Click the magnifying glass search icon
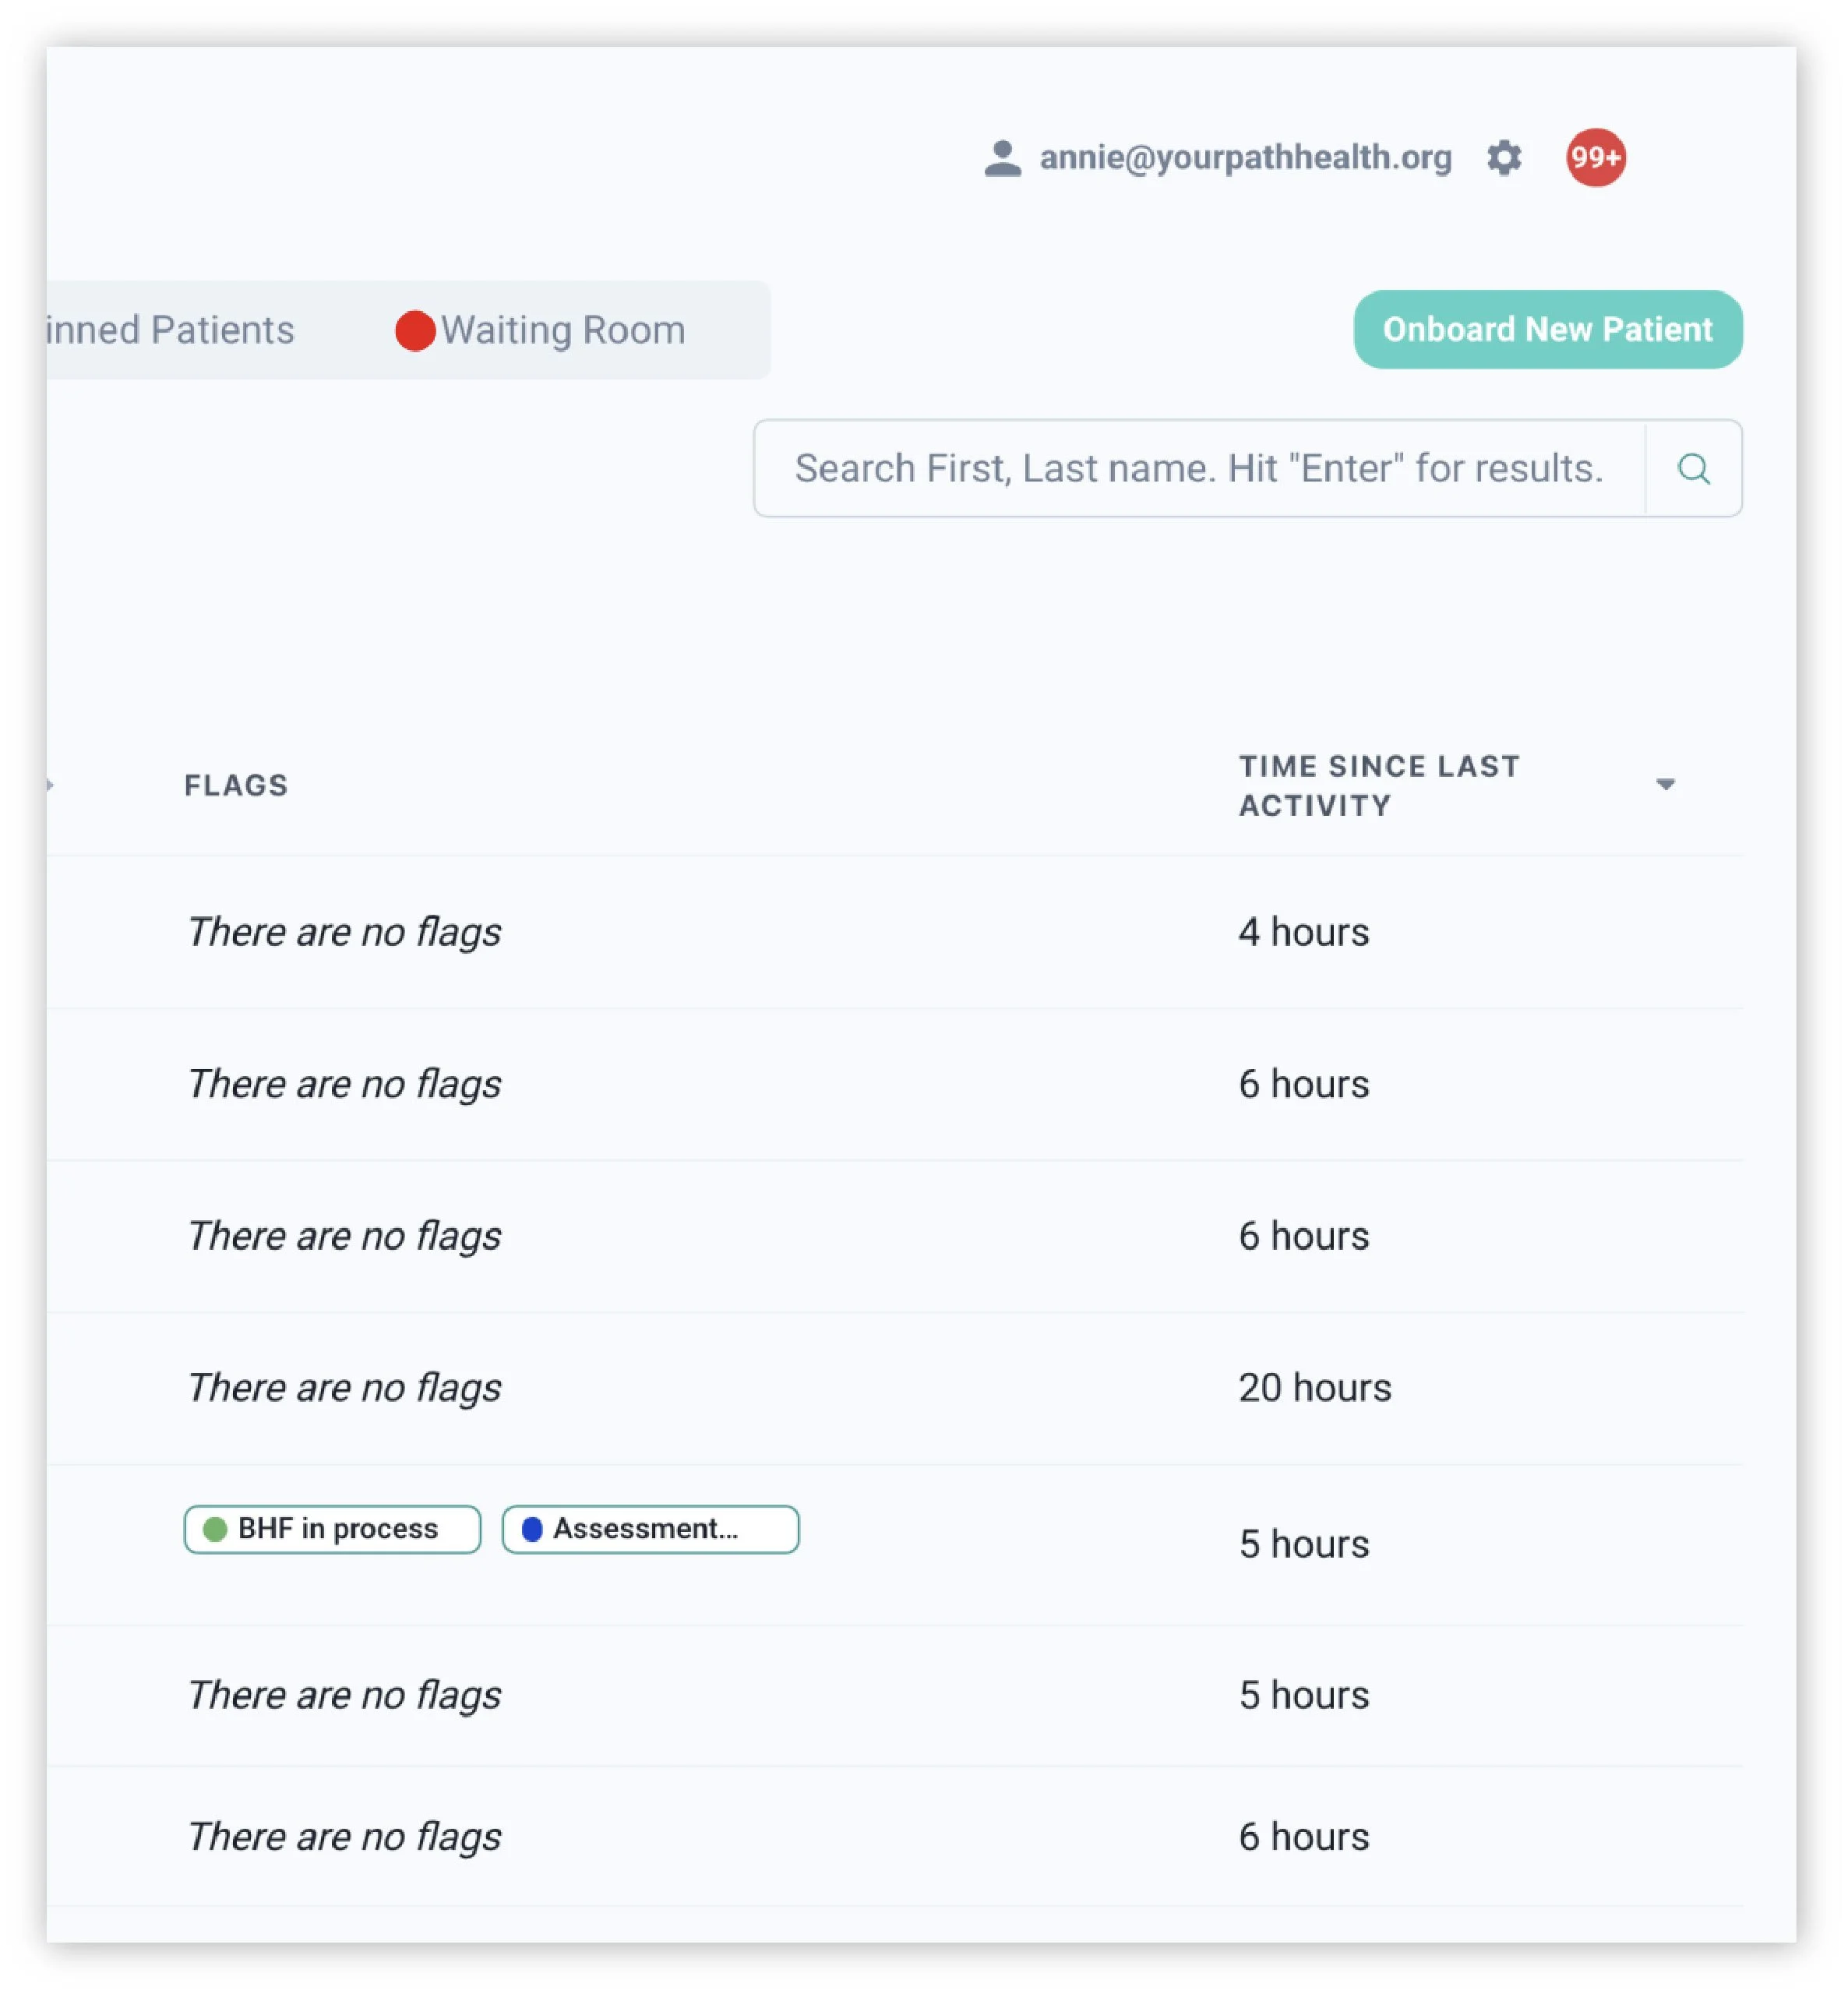The height and width of the screenshot is (1994, 1848). point(1693,468)
